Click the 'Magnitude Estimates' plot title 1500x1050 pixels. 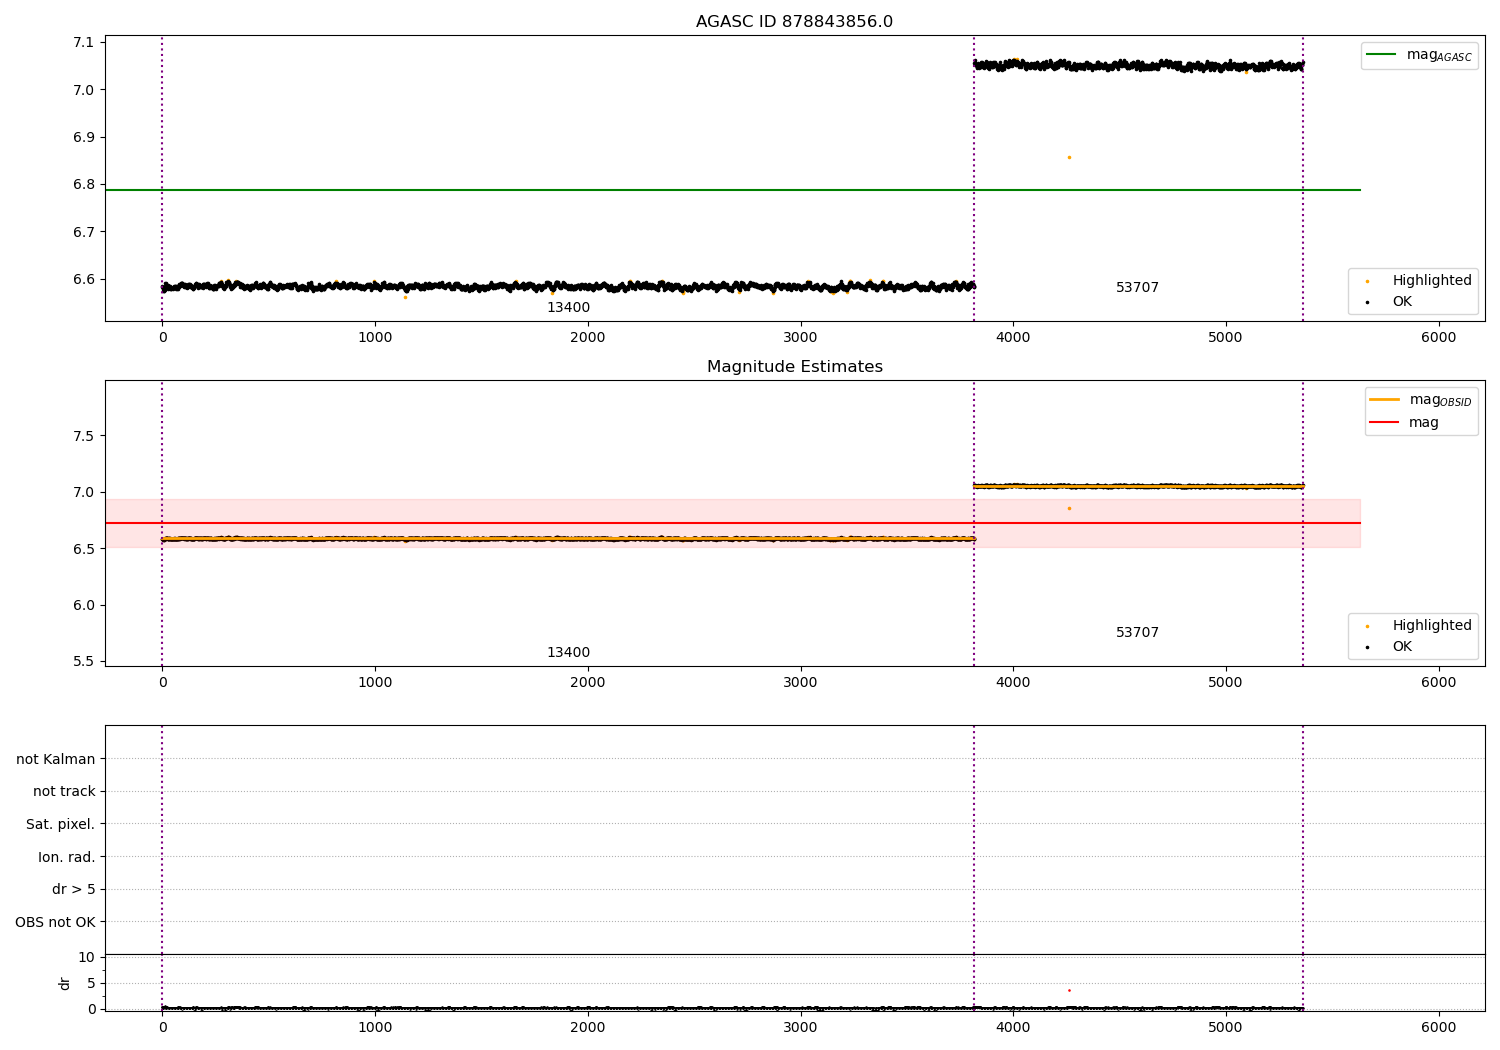coord(794,367)
